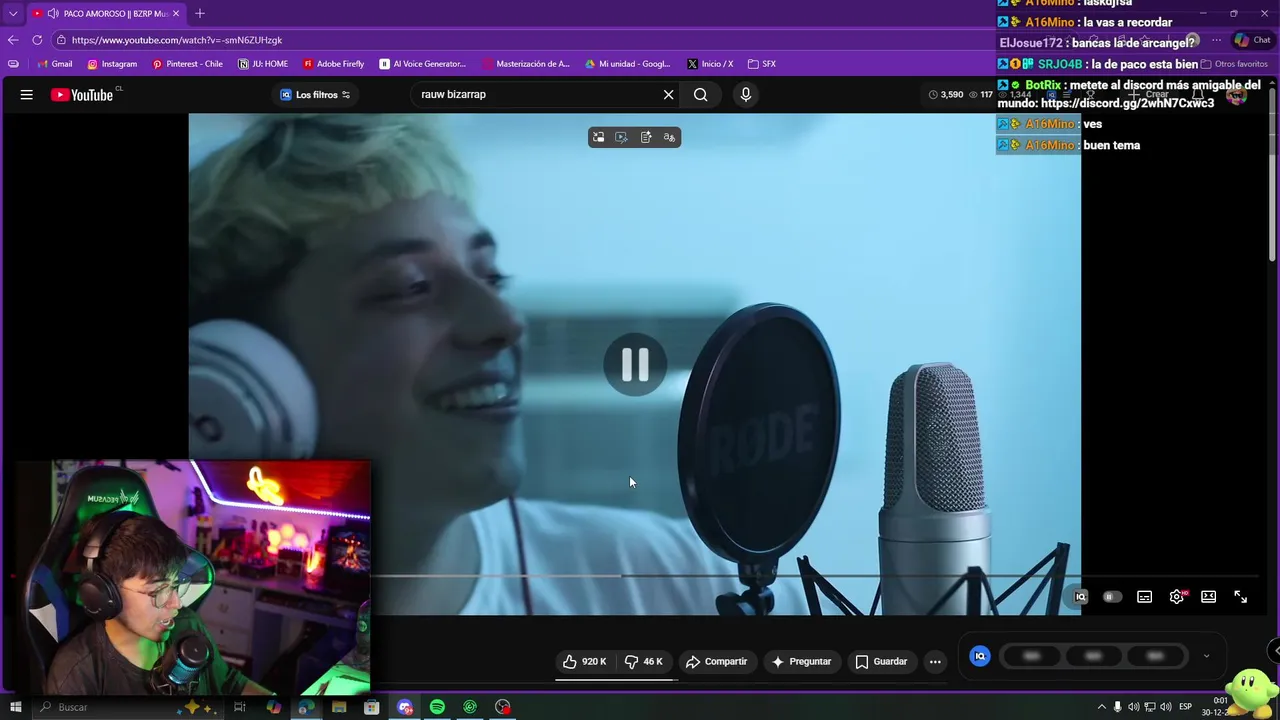Open Discord from taskbar
Image resolution: width=1280 pixels, height=720 pixels.
405,707
